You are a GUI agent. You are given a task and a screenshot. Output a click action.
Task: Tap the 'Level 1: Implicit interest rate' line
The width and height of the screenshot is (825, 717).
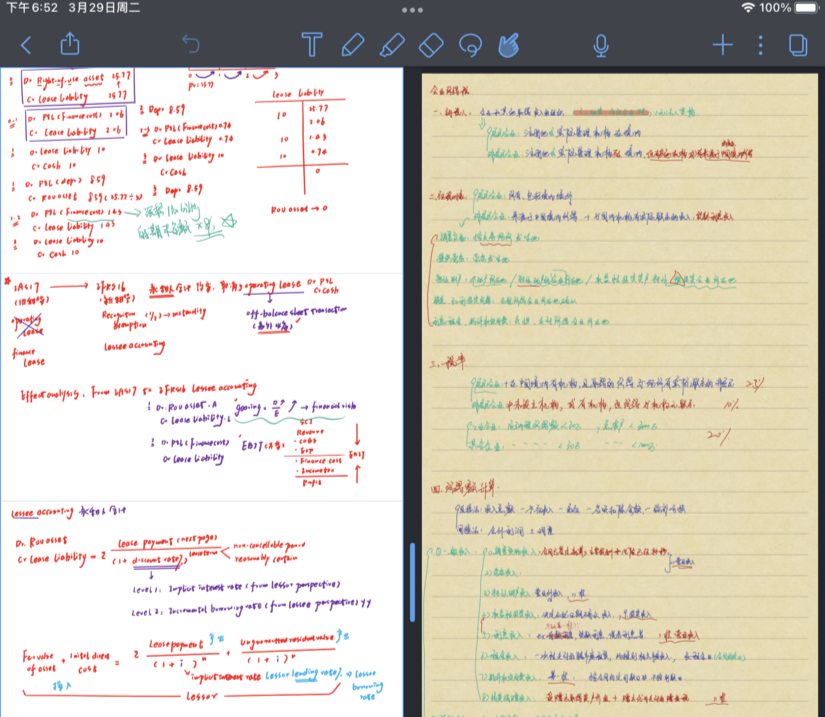pos(236,587)
